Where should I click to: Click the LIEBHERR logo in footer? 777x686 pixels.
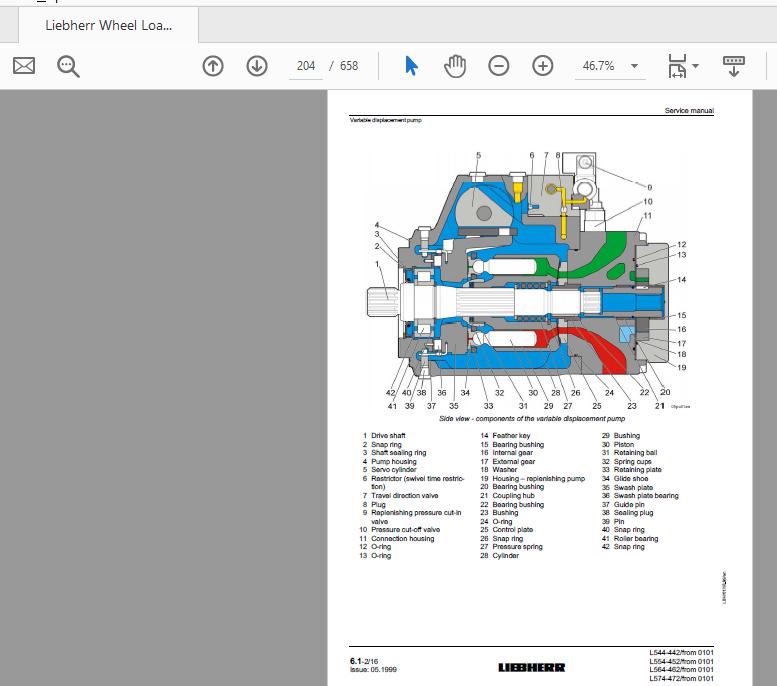[x=531, y=668]
